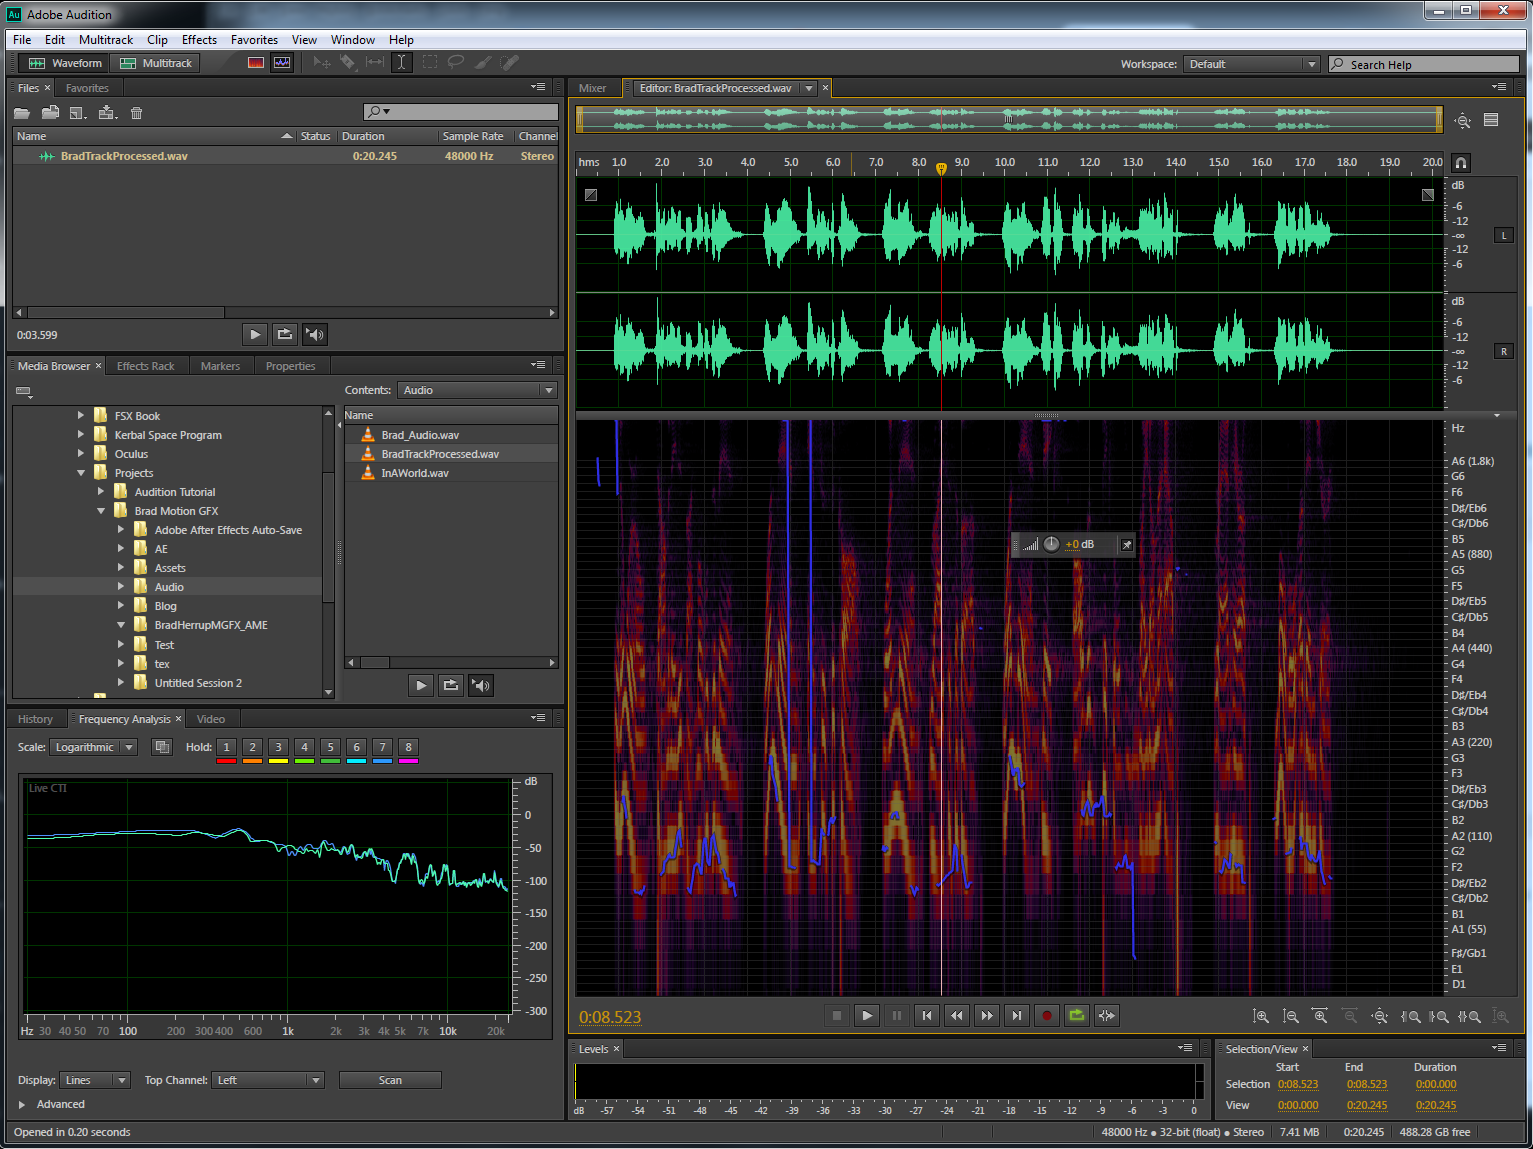The width and height of the screenshot is (1533, 1149).
Task: Click the New File icon
Action: [x=78, y=113]
